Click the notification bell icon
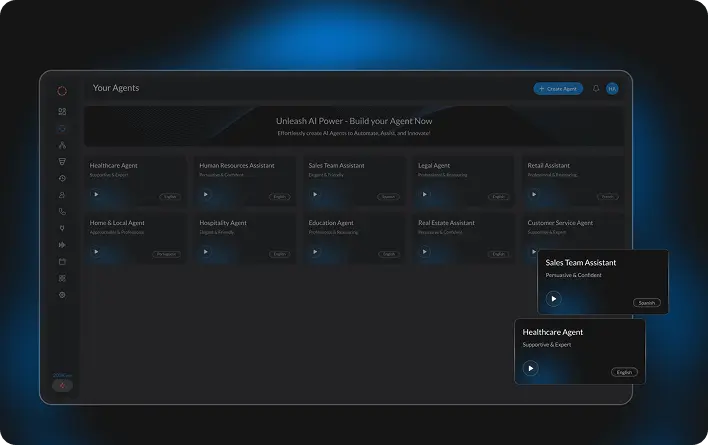This screenshot has height=445, width=708. click(596, 89)
